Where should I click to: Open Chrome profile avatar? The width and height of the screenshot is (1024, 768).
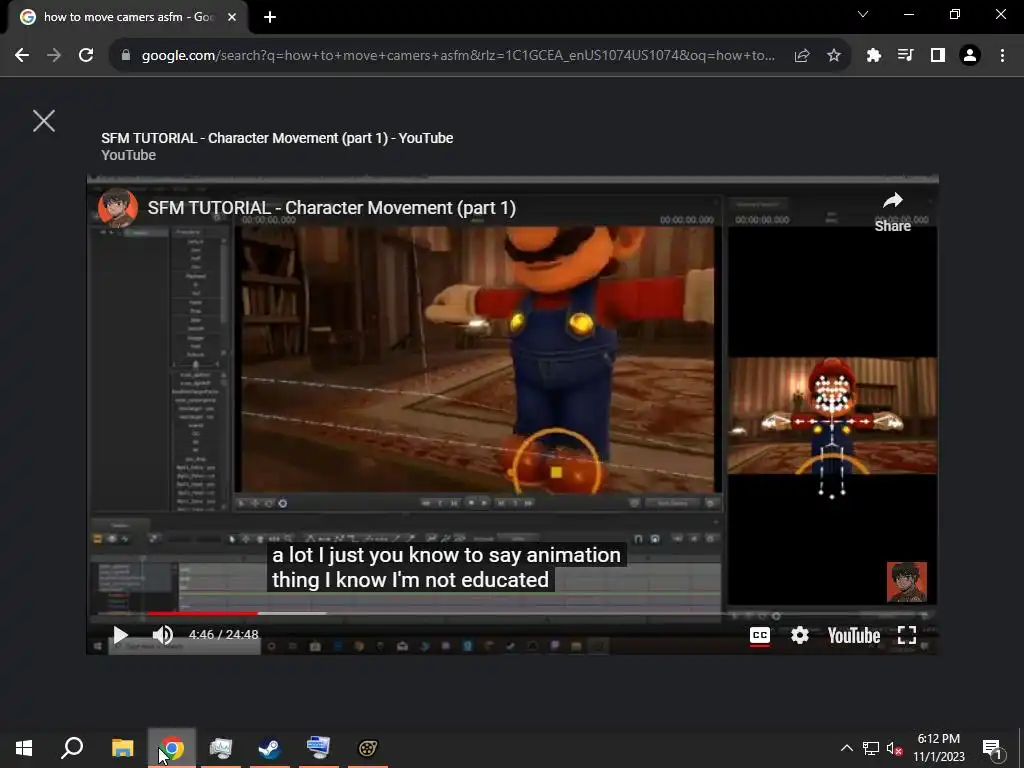pos(970,56)
